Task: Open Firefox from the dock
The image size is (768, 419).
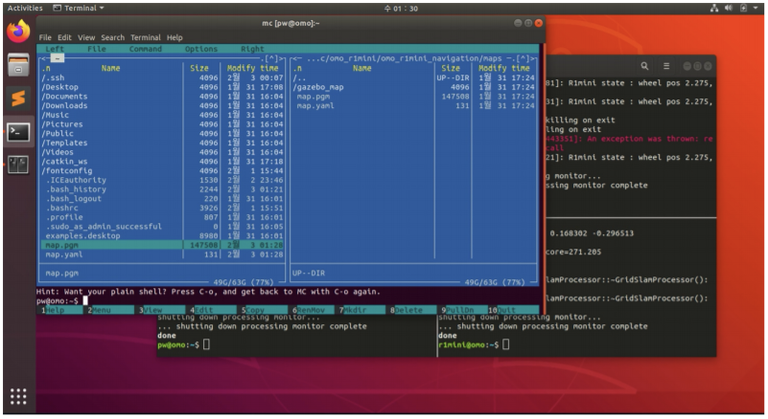Action: pos(18,32)
